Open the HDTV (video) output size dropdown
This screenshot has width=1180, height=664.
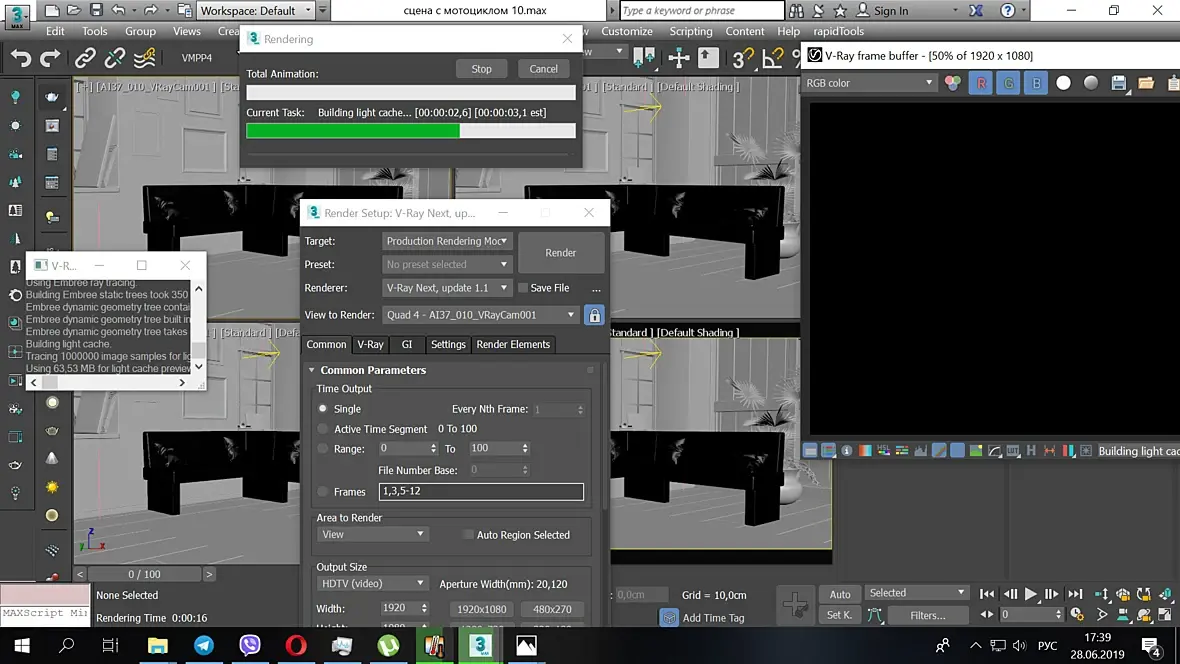tap(373, 583)
